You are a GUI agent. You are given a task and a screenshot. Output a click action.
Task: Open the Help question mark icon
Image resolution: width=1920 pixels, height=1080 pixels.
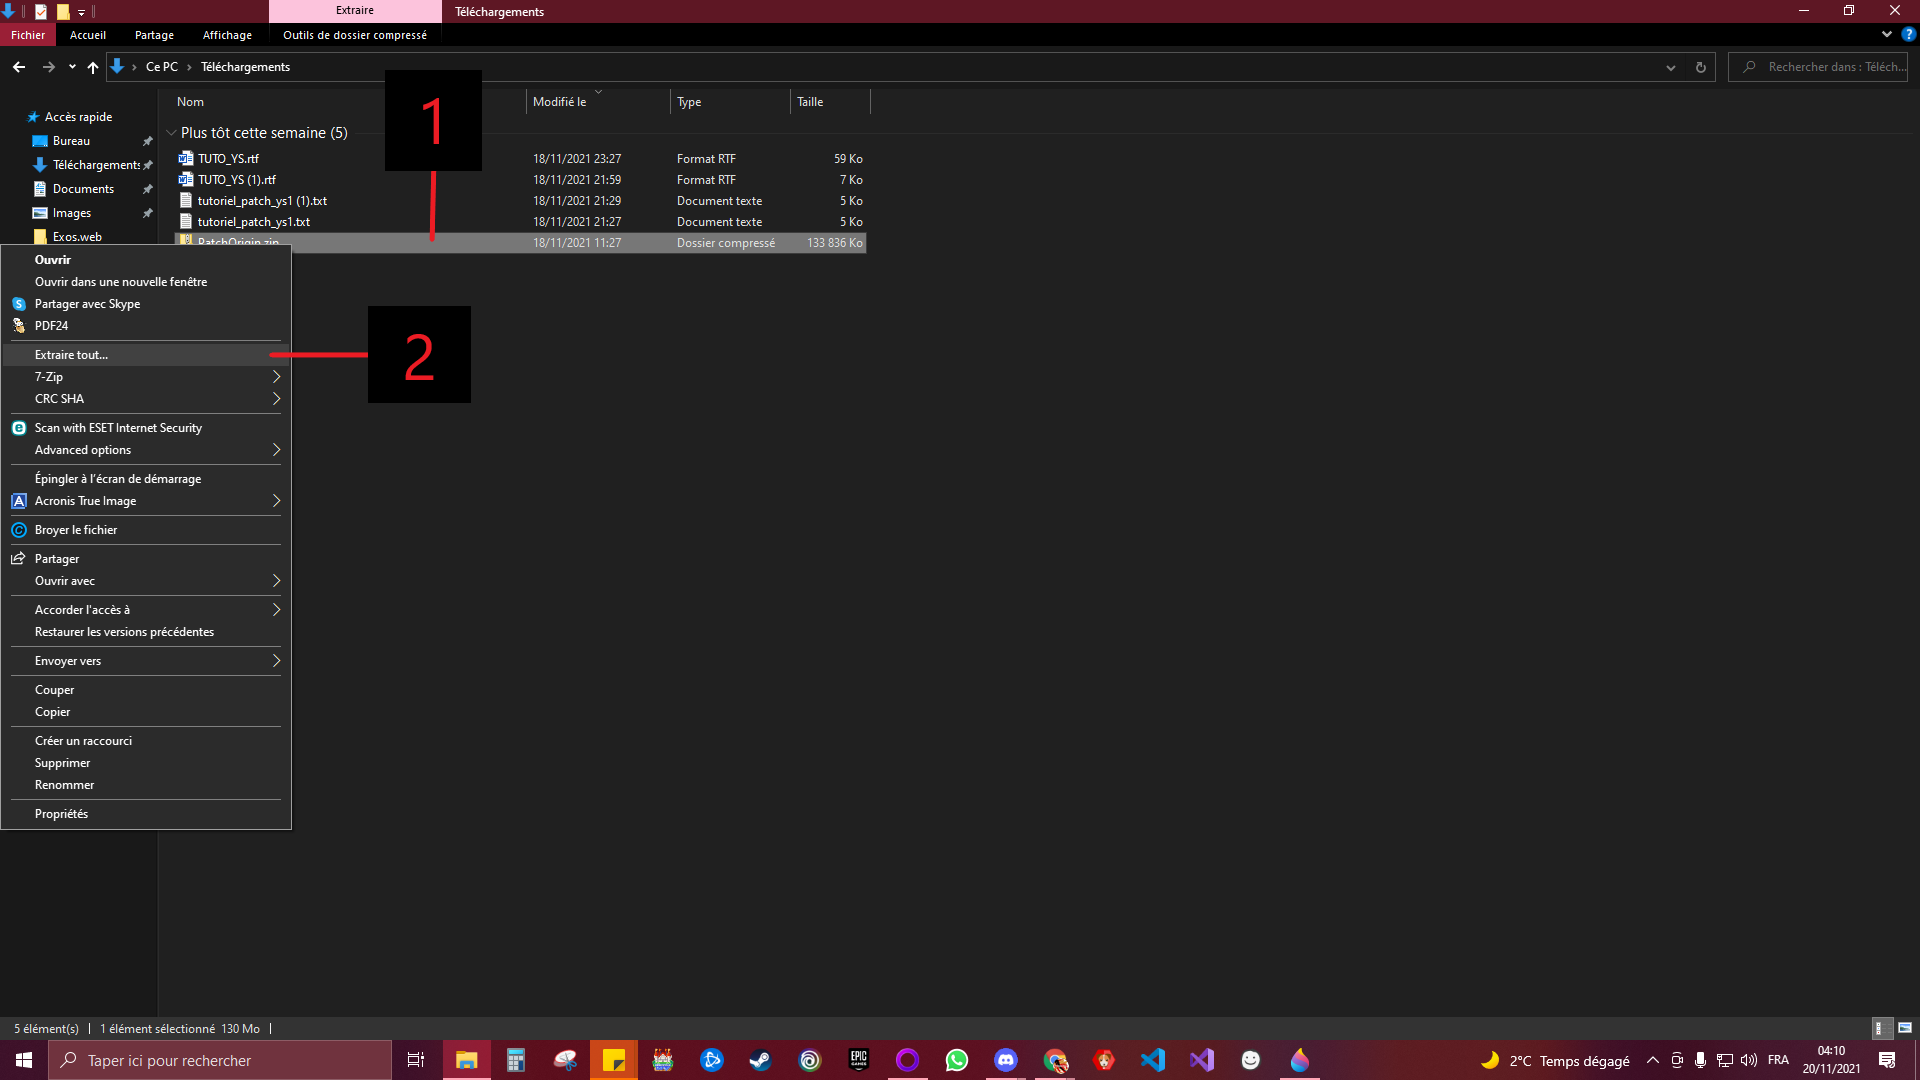(x=1908, y=34)
